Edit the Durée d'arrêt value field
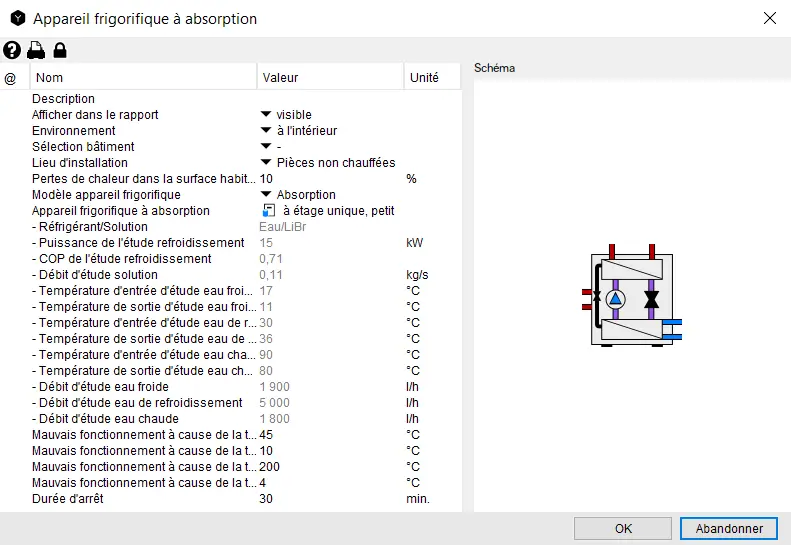Screen dimensions: 791x545 click(330, 499)
